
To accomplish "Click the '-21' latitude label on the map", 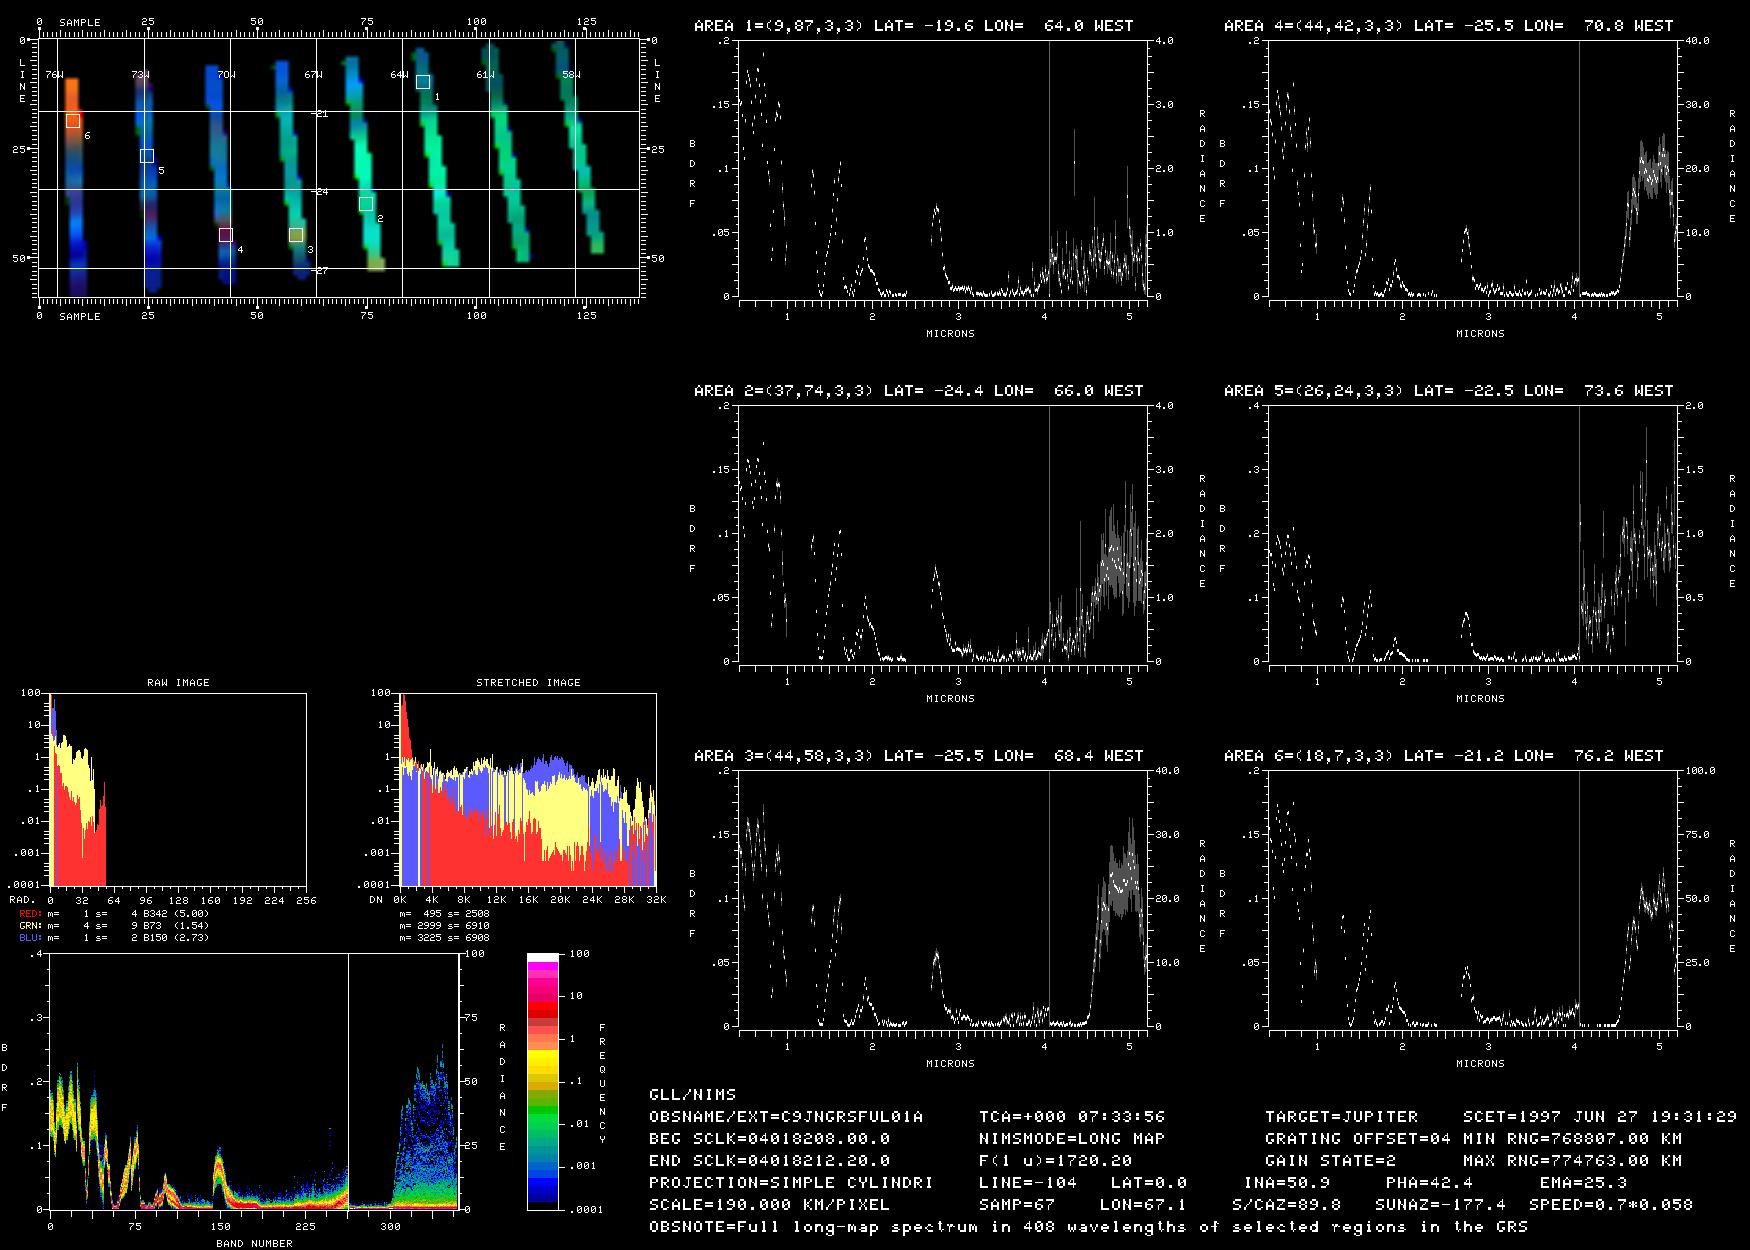I will (319, 114).
